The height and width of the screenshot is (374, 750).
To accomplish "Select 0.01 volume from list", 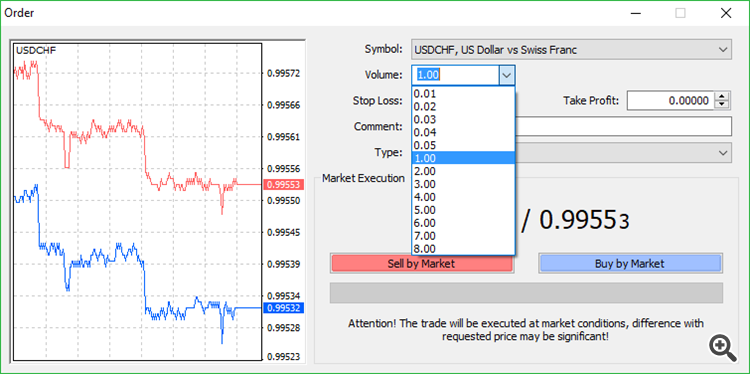I will [463, 94].
